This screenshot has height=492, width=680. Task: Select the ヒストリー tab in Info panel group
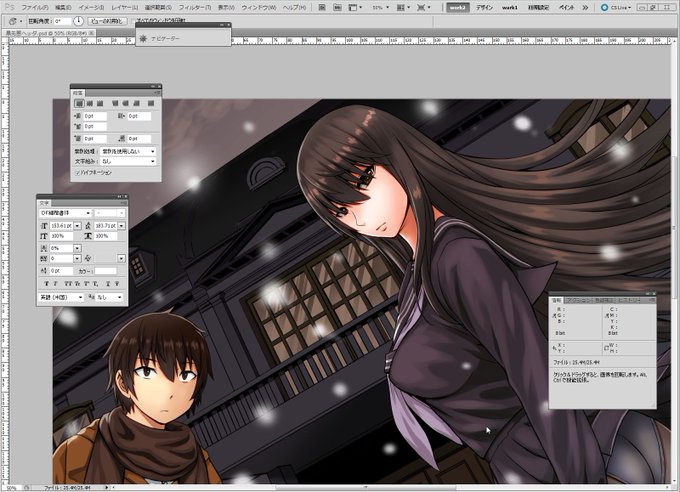(x=629, y=300)
